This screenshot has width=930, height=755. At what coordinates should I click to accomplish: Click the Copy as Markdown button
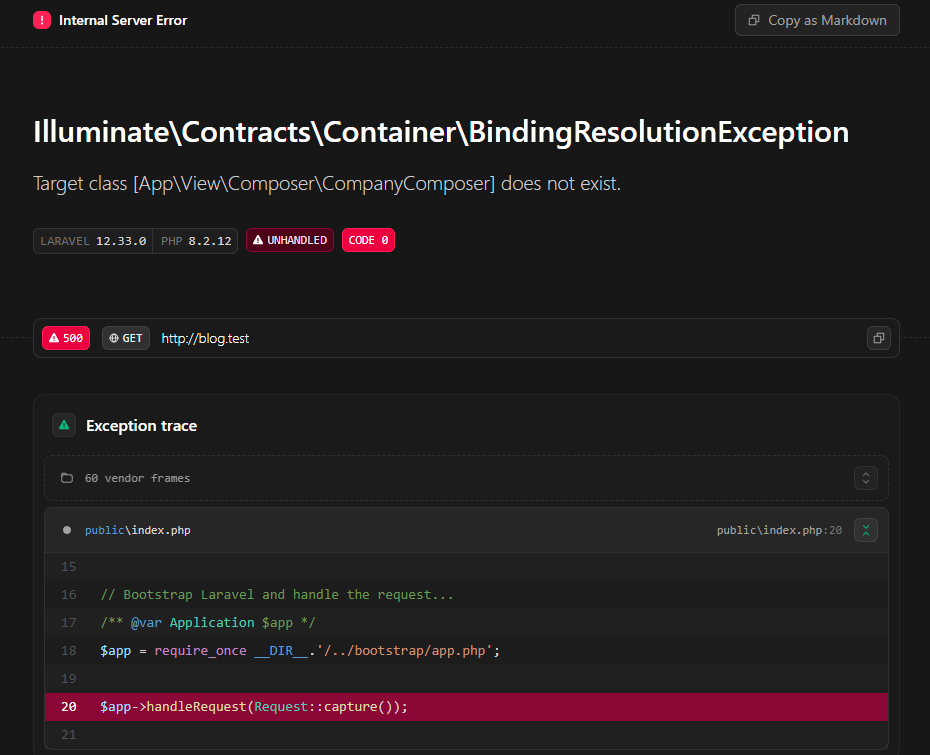(x=816, y=20)
